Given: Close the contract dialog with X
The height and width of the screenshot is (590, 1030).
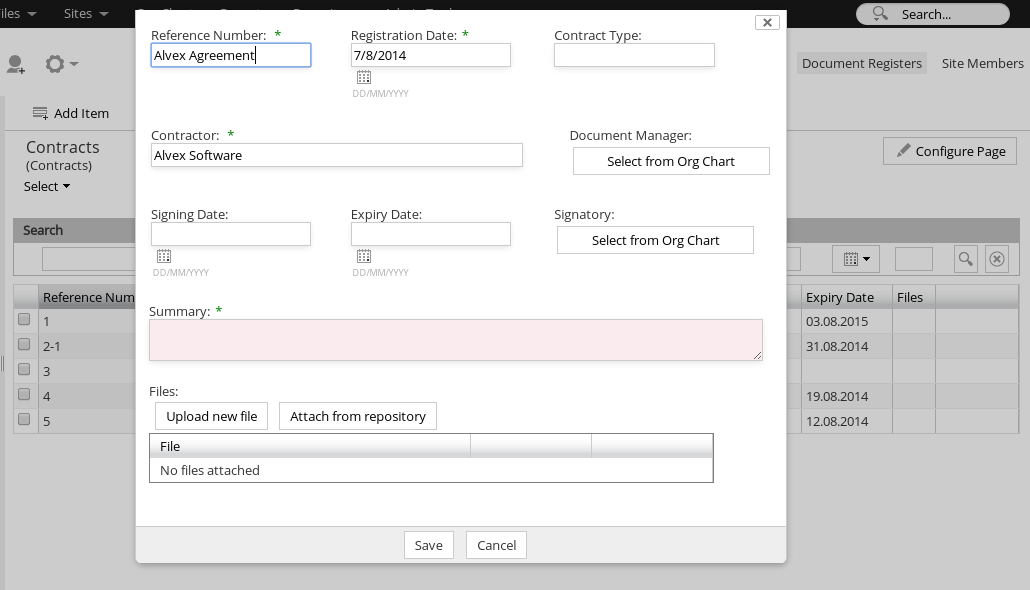Looking at the screenshot, I should 767,22.
